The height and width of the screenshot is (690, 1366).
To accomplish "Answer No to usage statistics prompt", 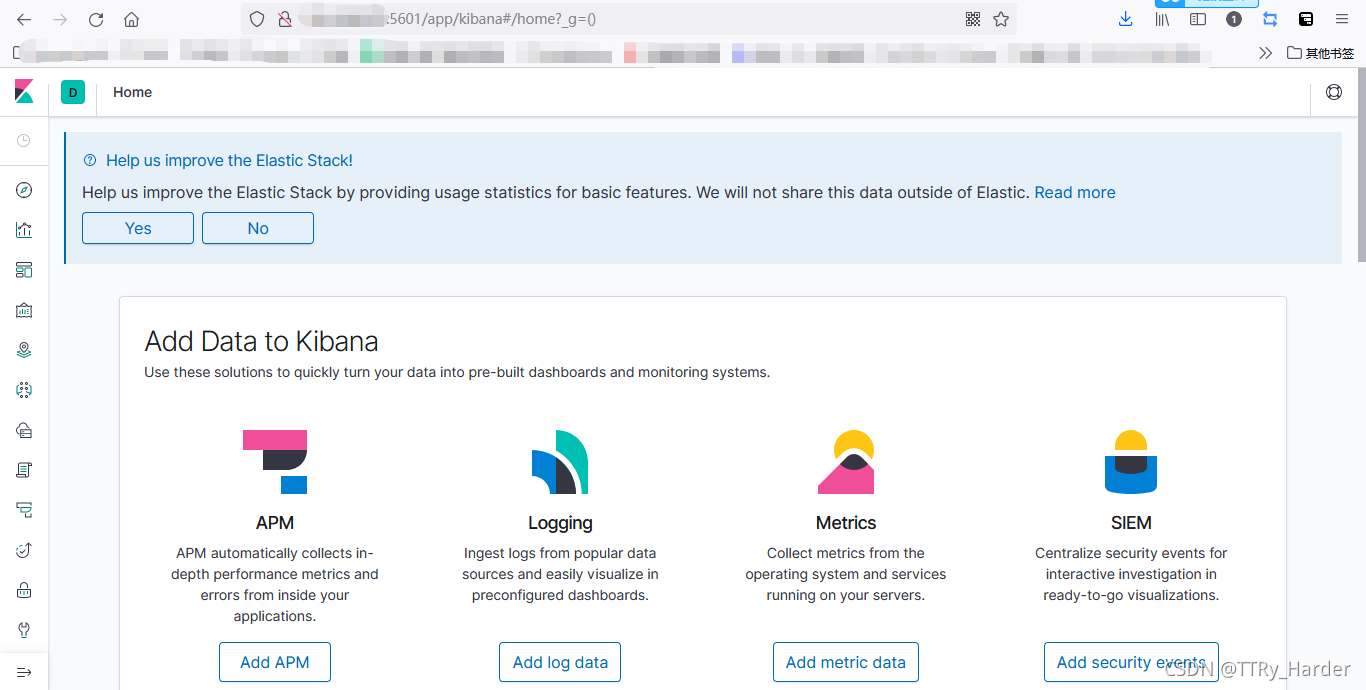I will (258, 228).
